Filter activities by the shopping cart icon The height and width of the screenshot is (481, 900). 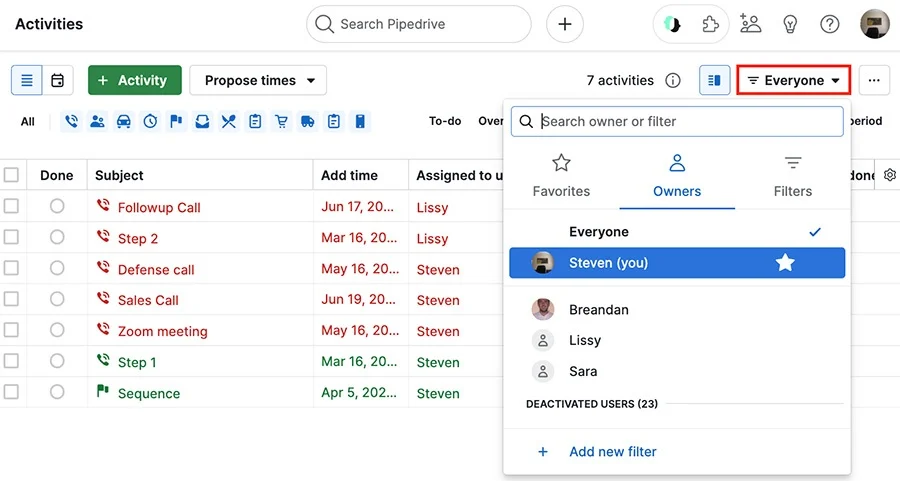(281, 121)
